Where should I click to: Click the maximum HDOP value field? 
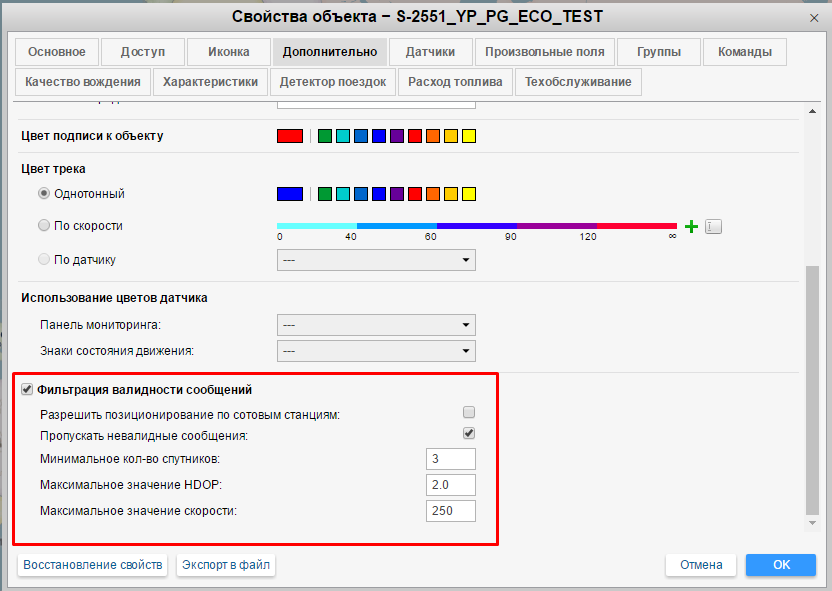coord(449,485)
